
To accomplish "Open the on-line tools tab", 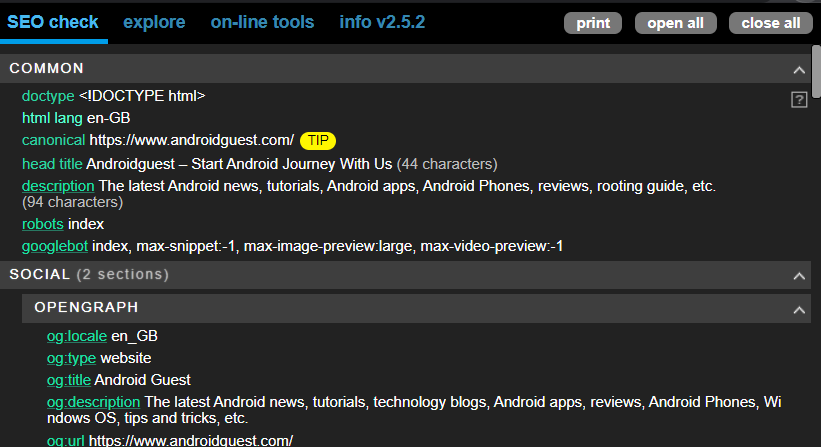I will (x=262, y=22).
